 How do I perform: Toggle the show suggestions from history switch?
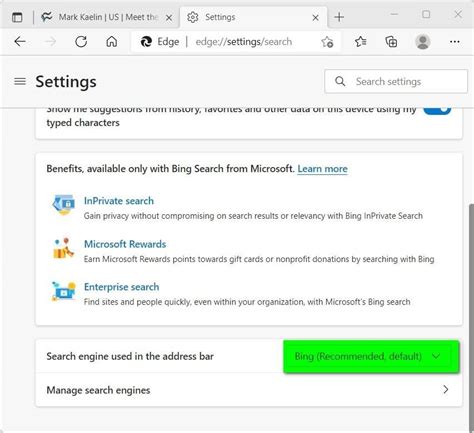tap(437, 110)
